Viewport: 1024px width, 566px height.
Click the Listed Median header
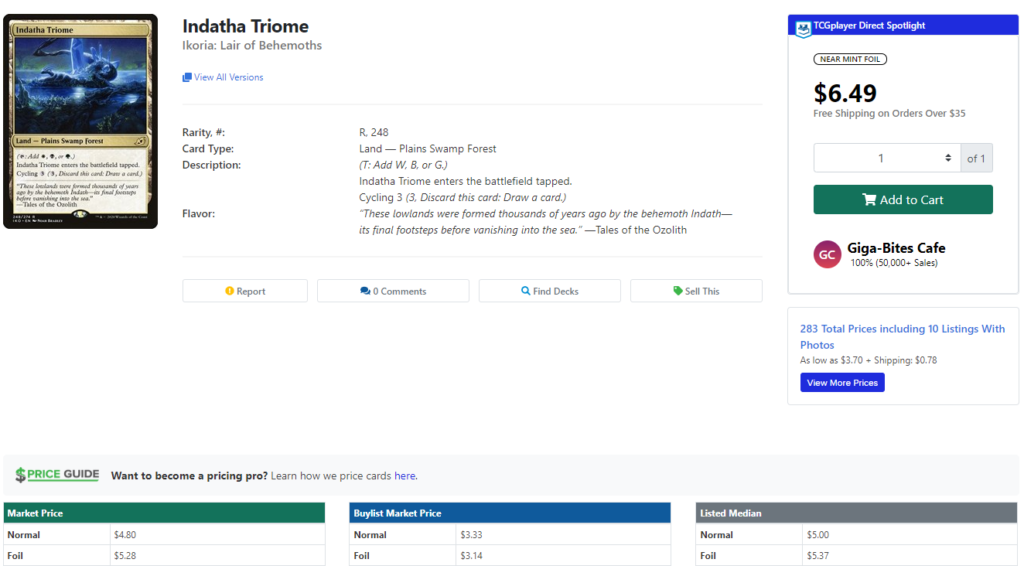coord(856,513)
